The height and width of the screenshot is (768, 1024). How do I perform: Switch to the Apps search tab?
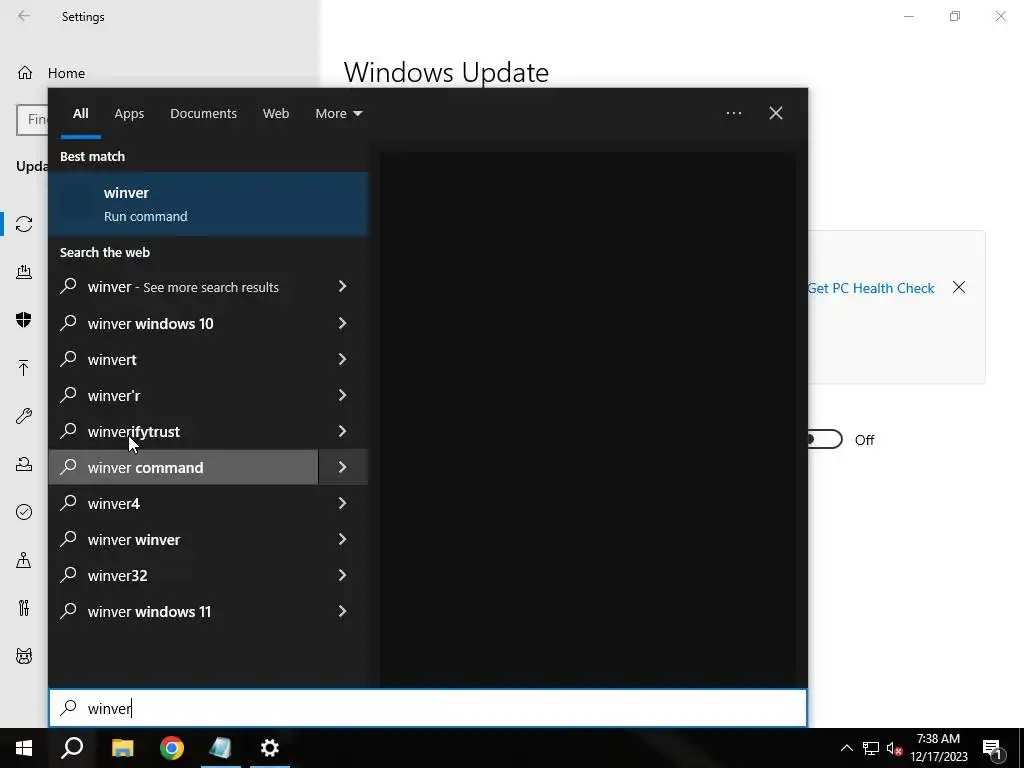tap(129, 114)
